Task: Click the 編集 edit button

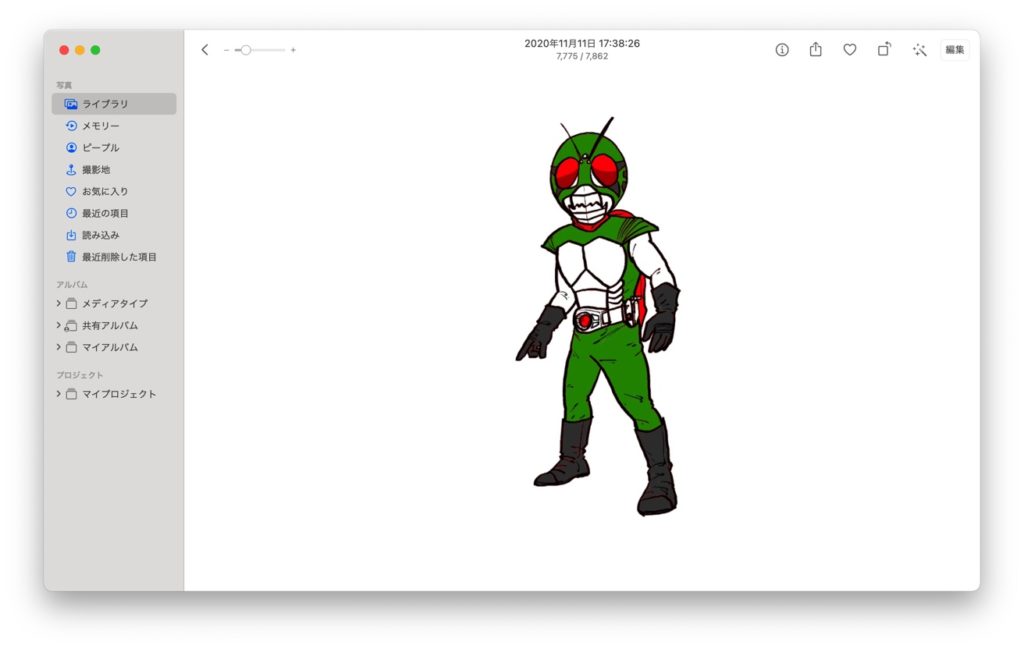Action: (955, 50)
